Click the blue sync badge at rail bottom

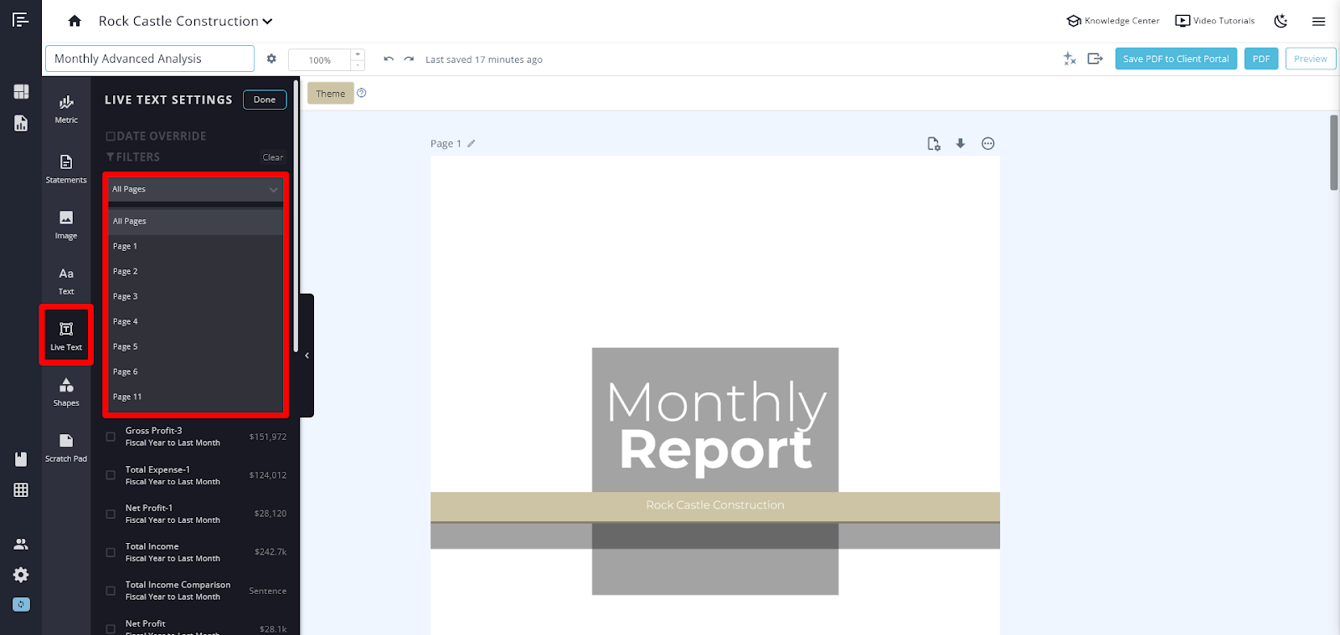click(x=21, y=604)
